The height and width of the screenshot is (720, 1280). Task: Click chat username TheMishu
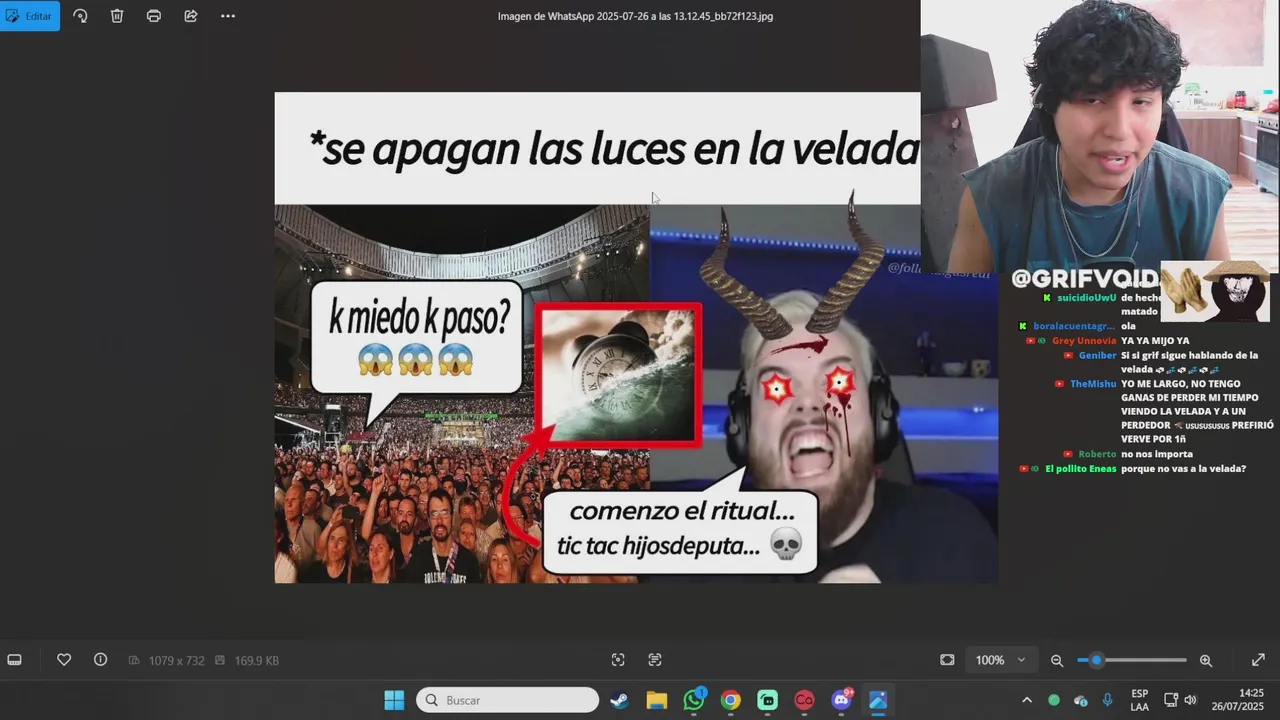tap(1093, 384)
